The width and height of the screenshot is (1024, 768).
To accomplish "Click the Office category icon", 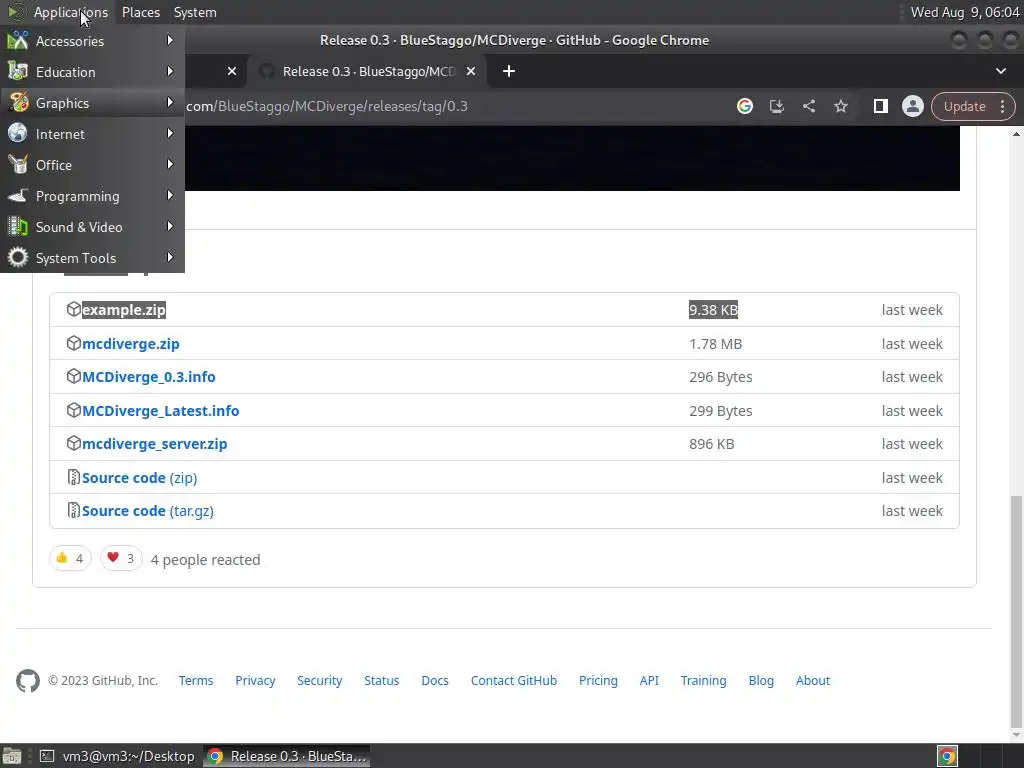I will (18, 165).
